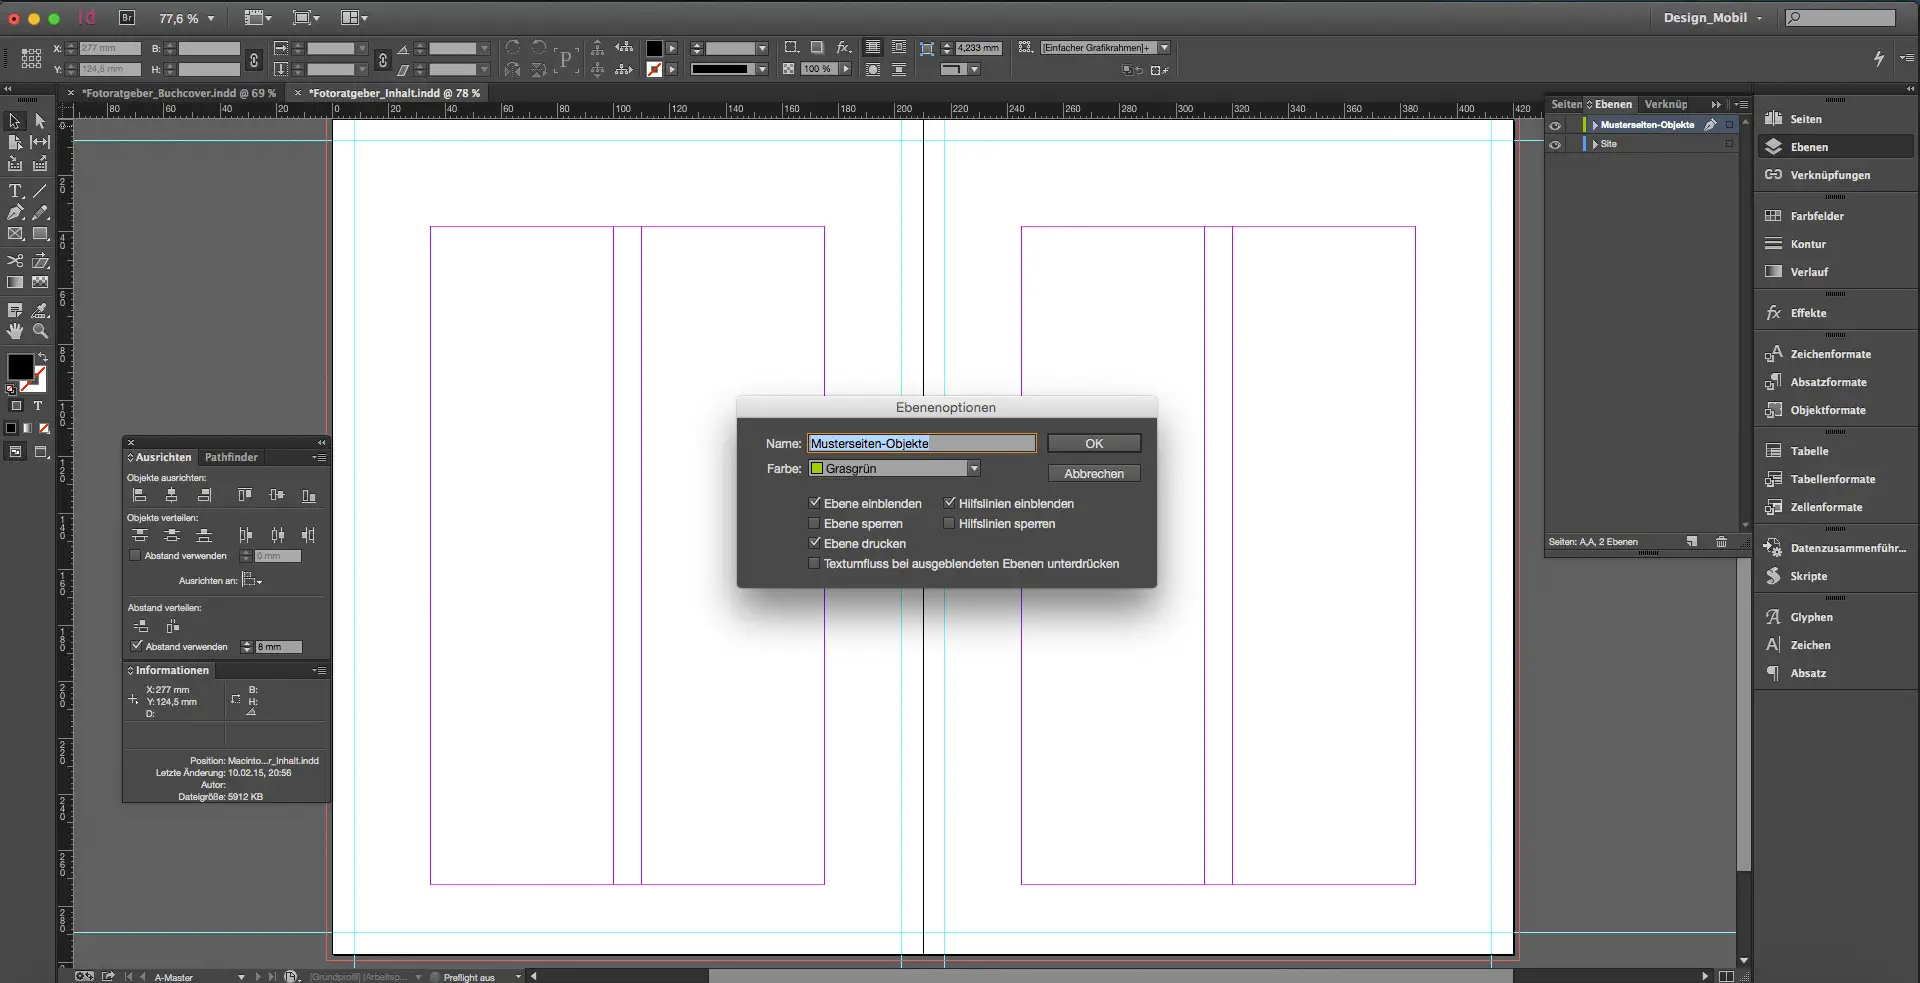This screenshot has width=1920, height=983.
Task: Open the Skripte panel
Action: pyautogui.click(x=1808, y=576)
